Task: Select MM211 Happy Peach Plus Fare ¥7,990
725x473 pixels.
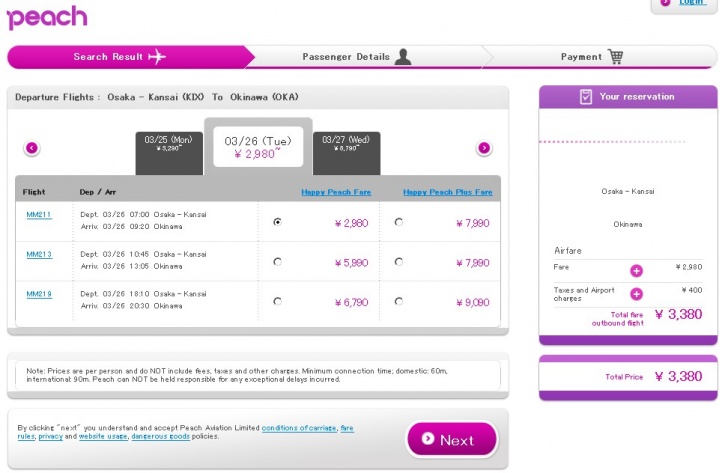Action: tap(399, 222)
